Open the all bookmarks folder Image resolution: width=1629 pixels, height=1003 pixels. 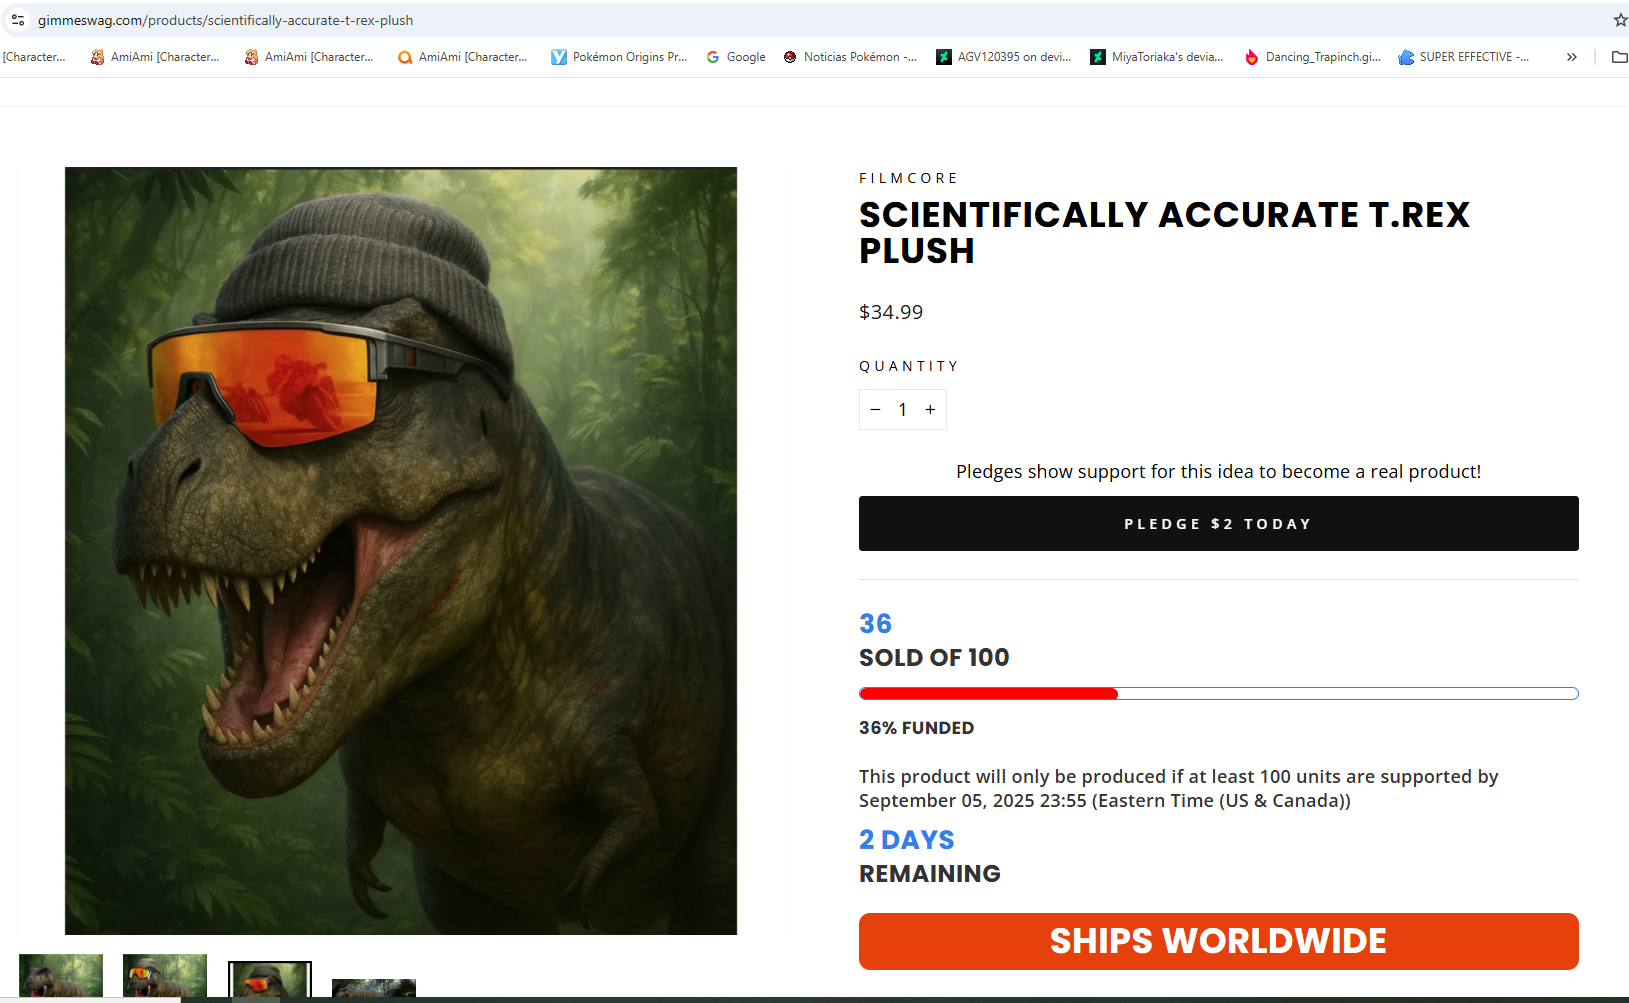pyautogui.click(x=1619, y=57)
